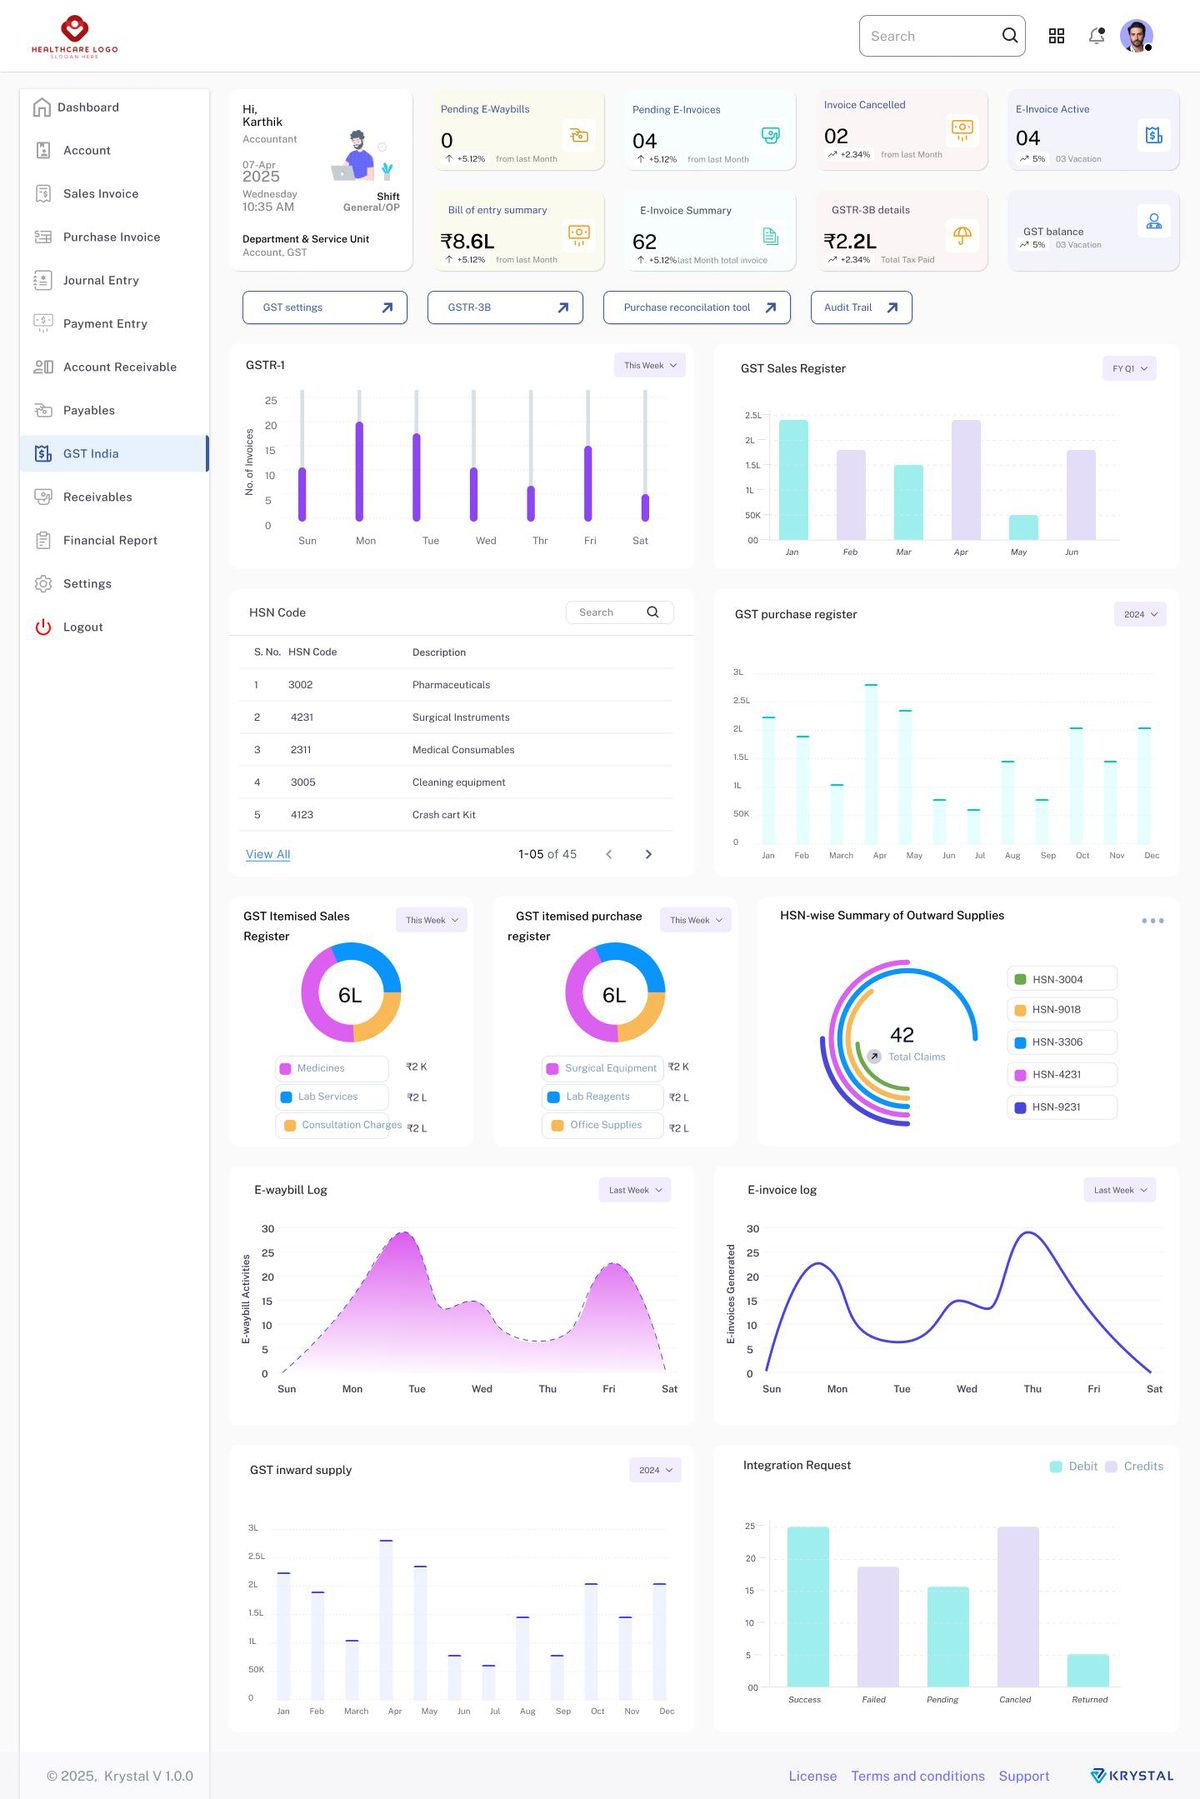This screenshot has height=1799, width=1200.
Task: Select GST India in the sidebar
Action: coord(114,453)
